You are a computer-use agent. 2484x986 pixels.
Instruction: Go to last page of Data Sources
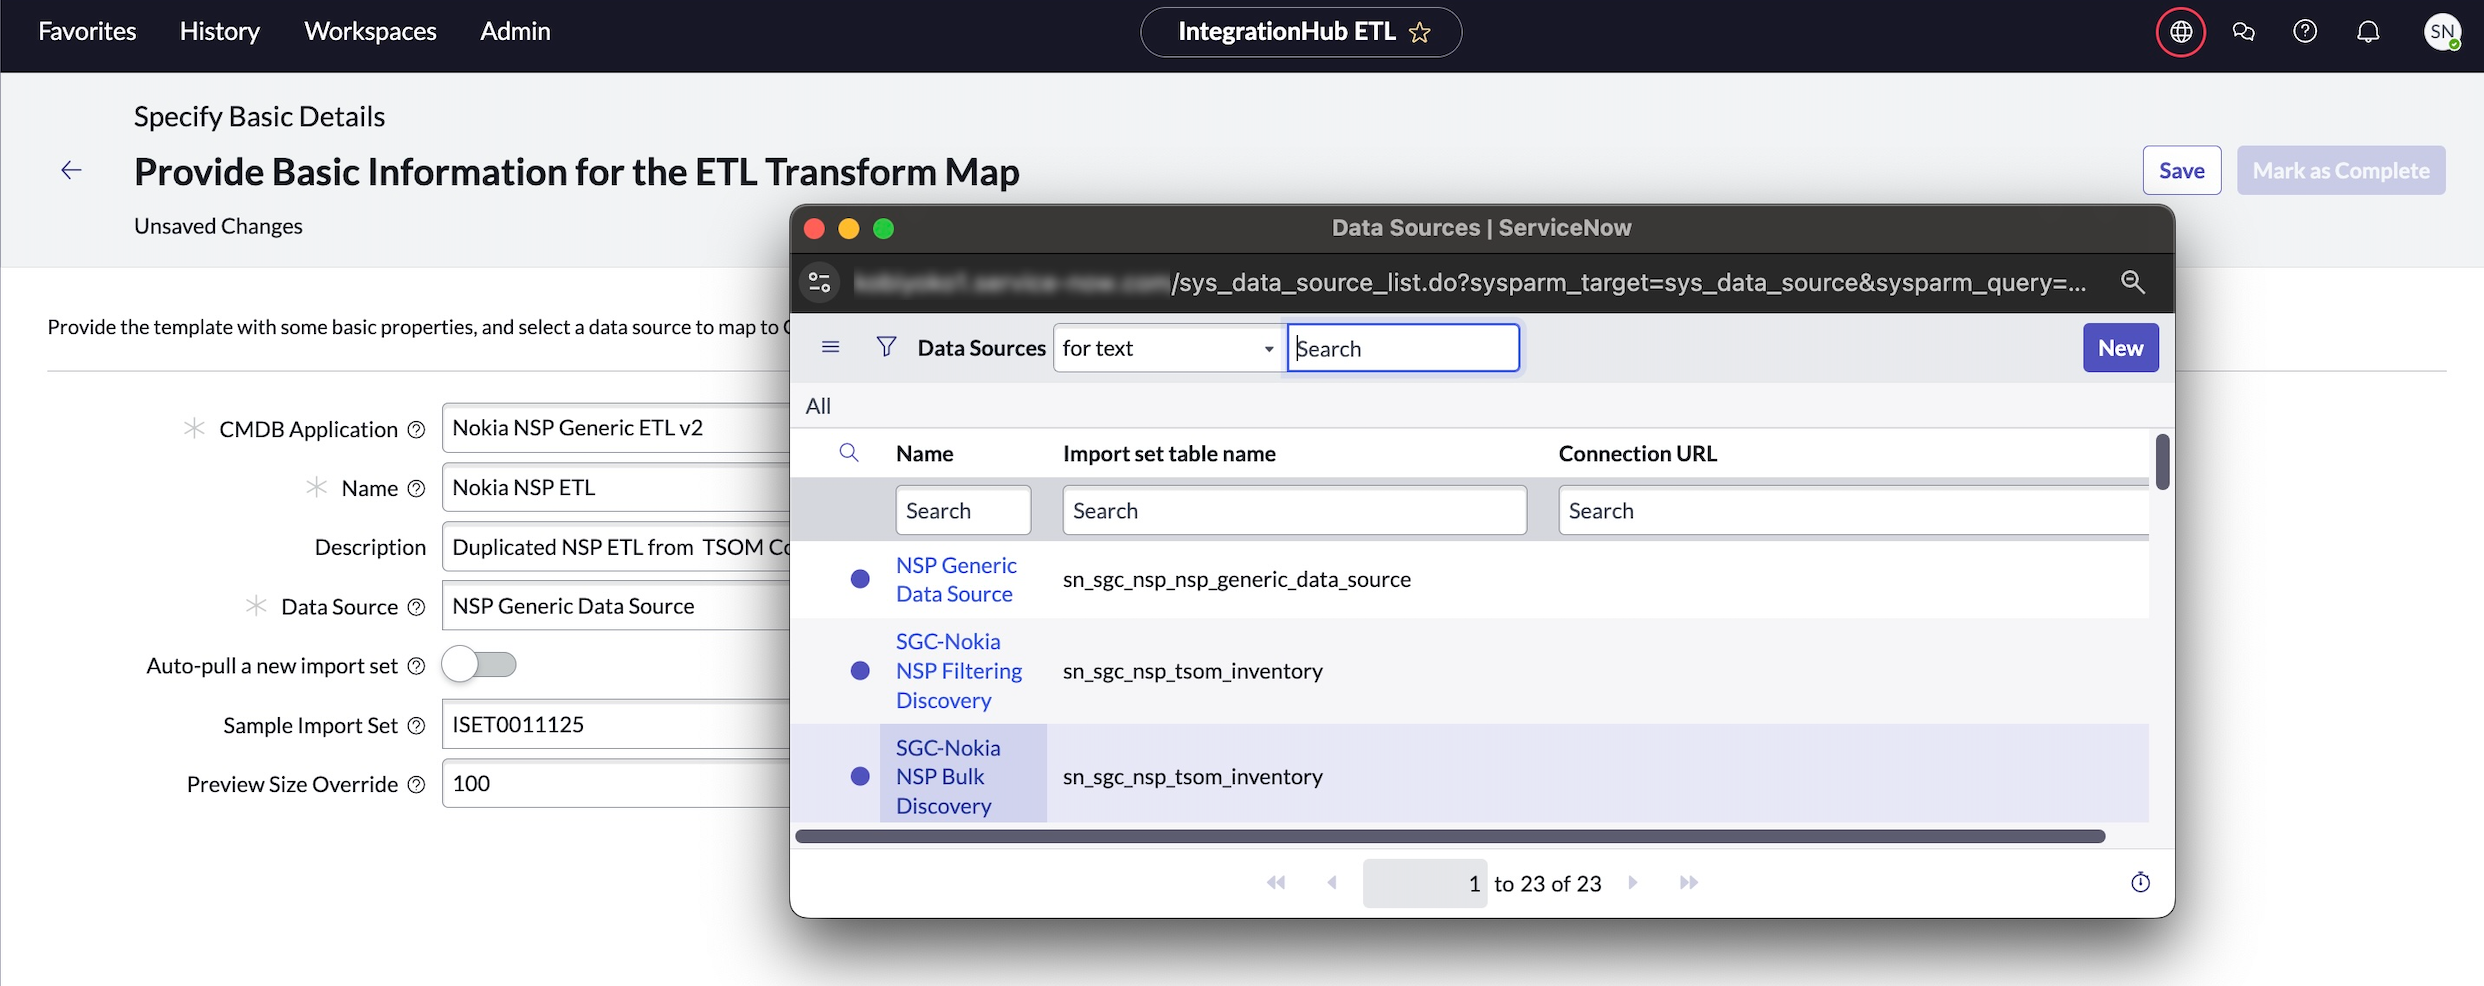[1689, 883]
